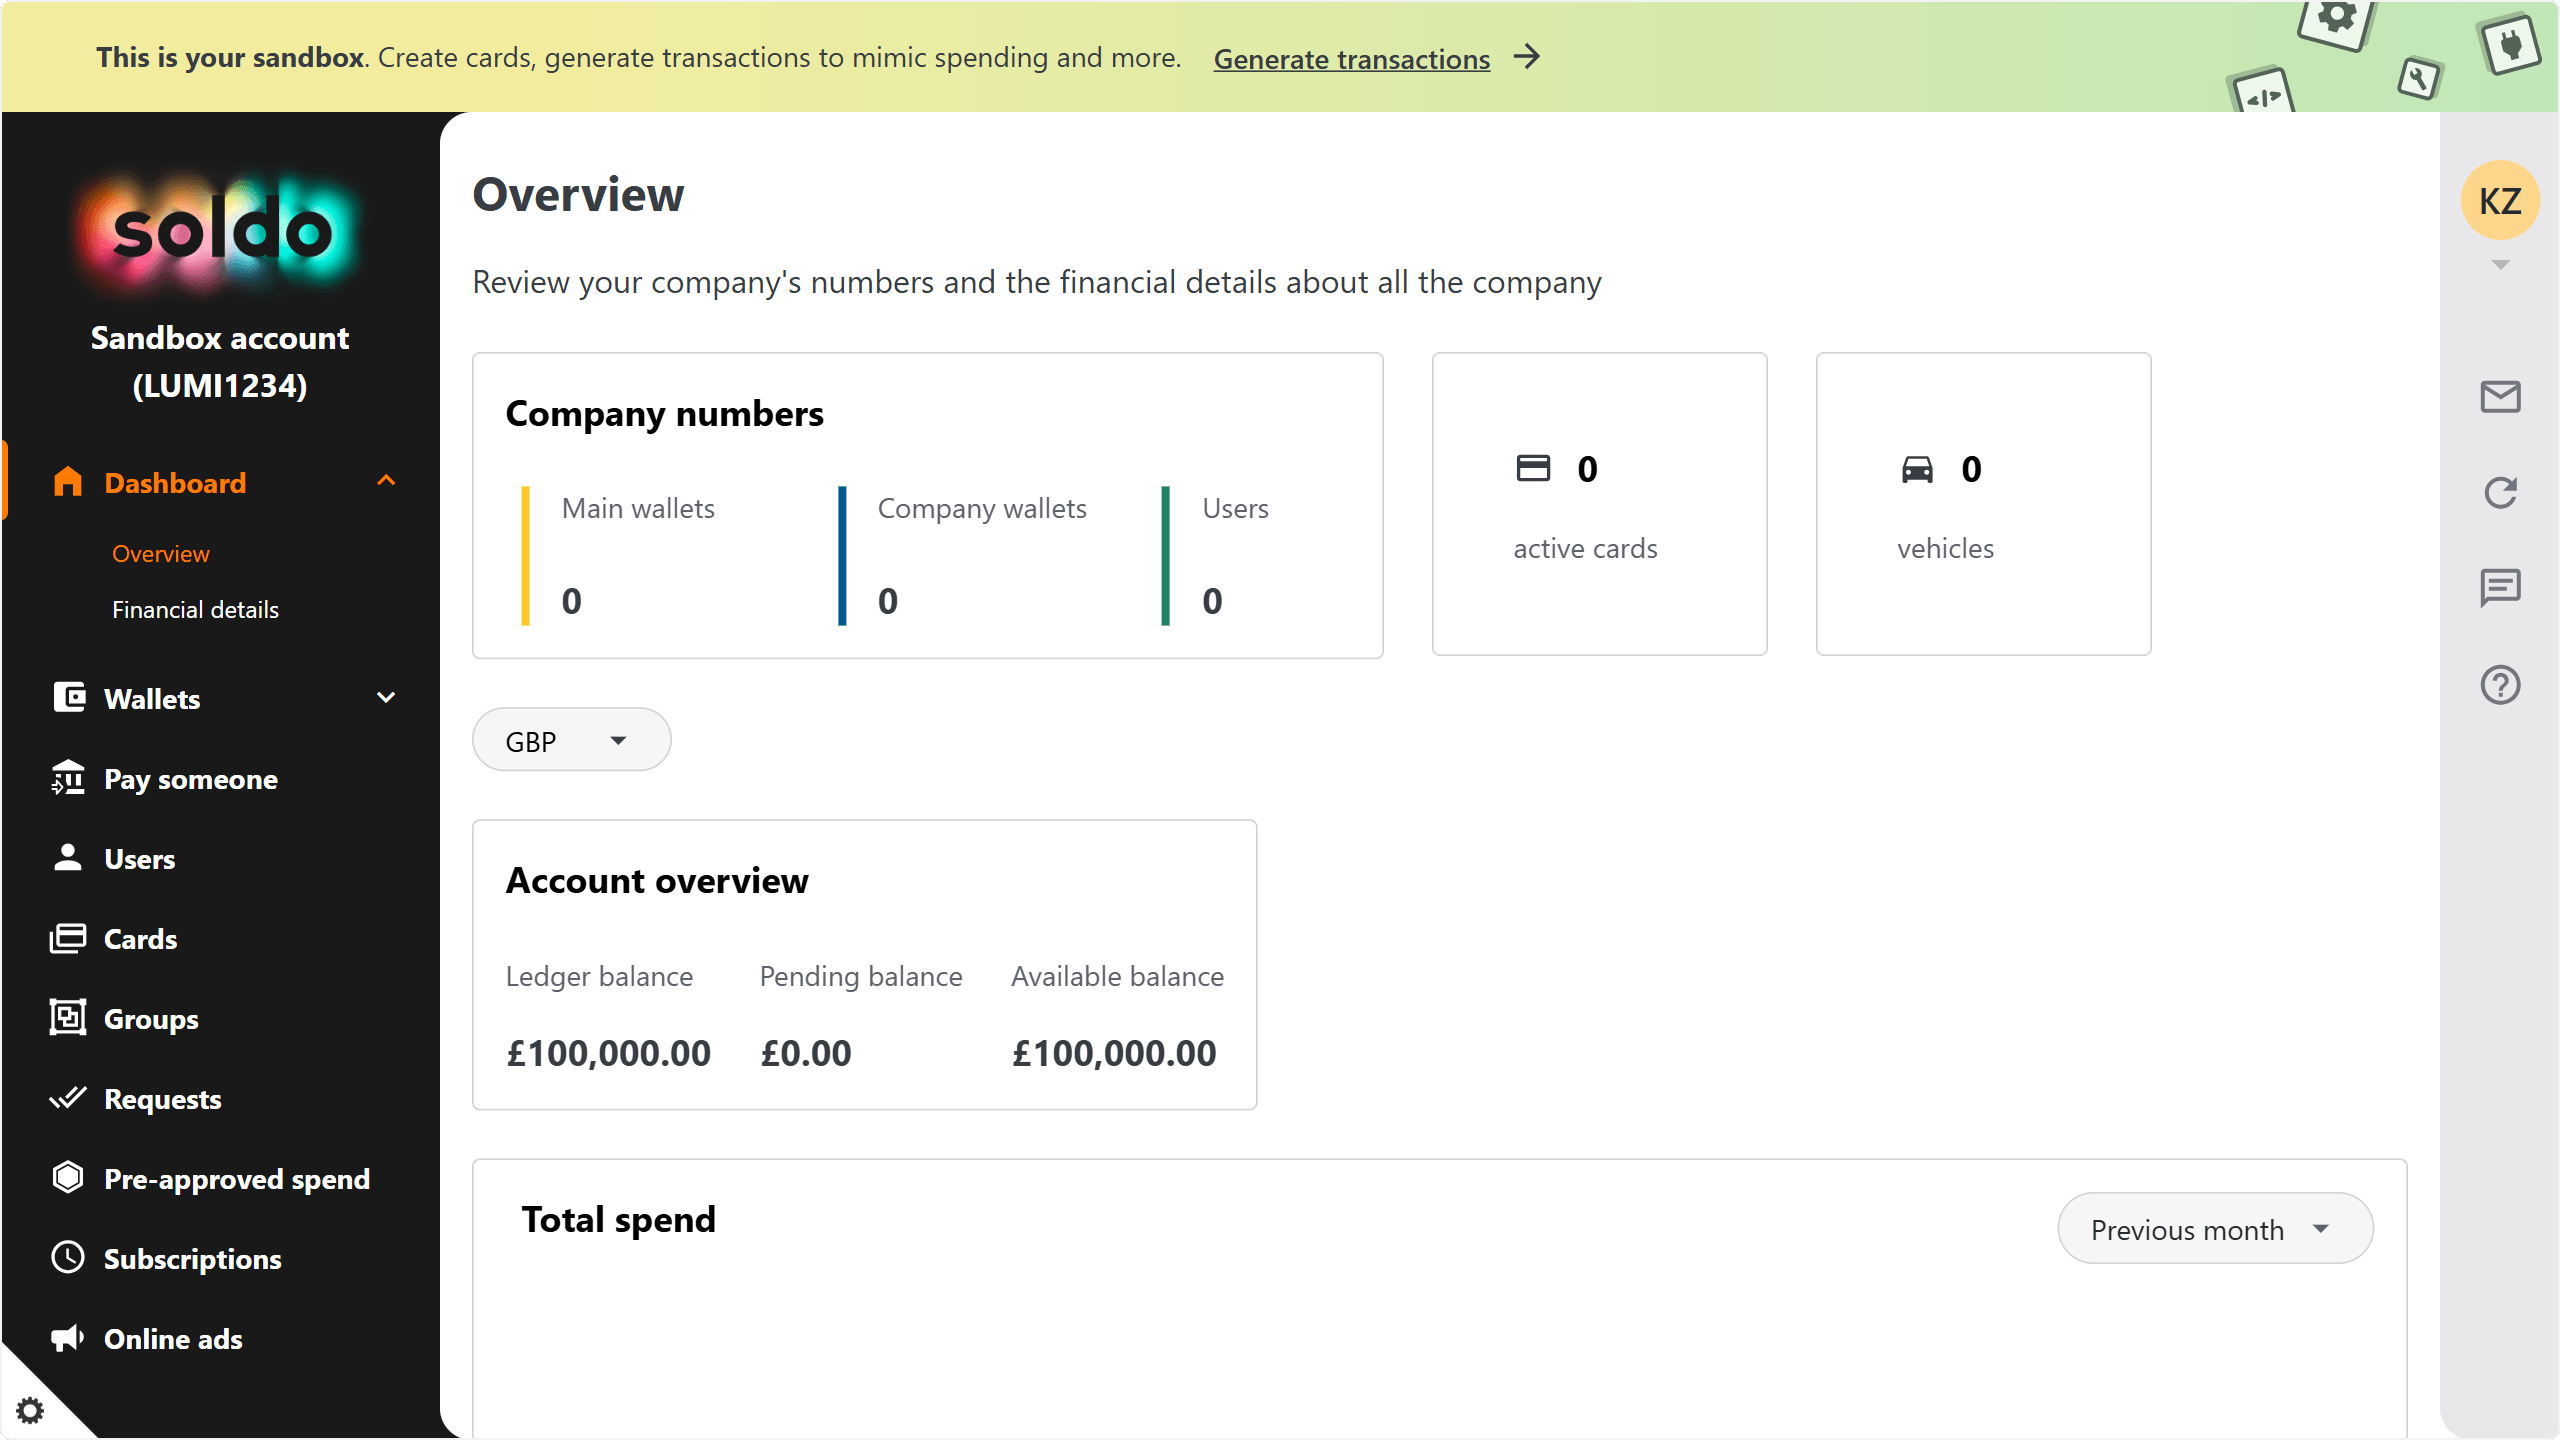Open the chat messages icon
Image resolution: width=2560 pixels, height=1440 pixels.
click(2500, 587)
